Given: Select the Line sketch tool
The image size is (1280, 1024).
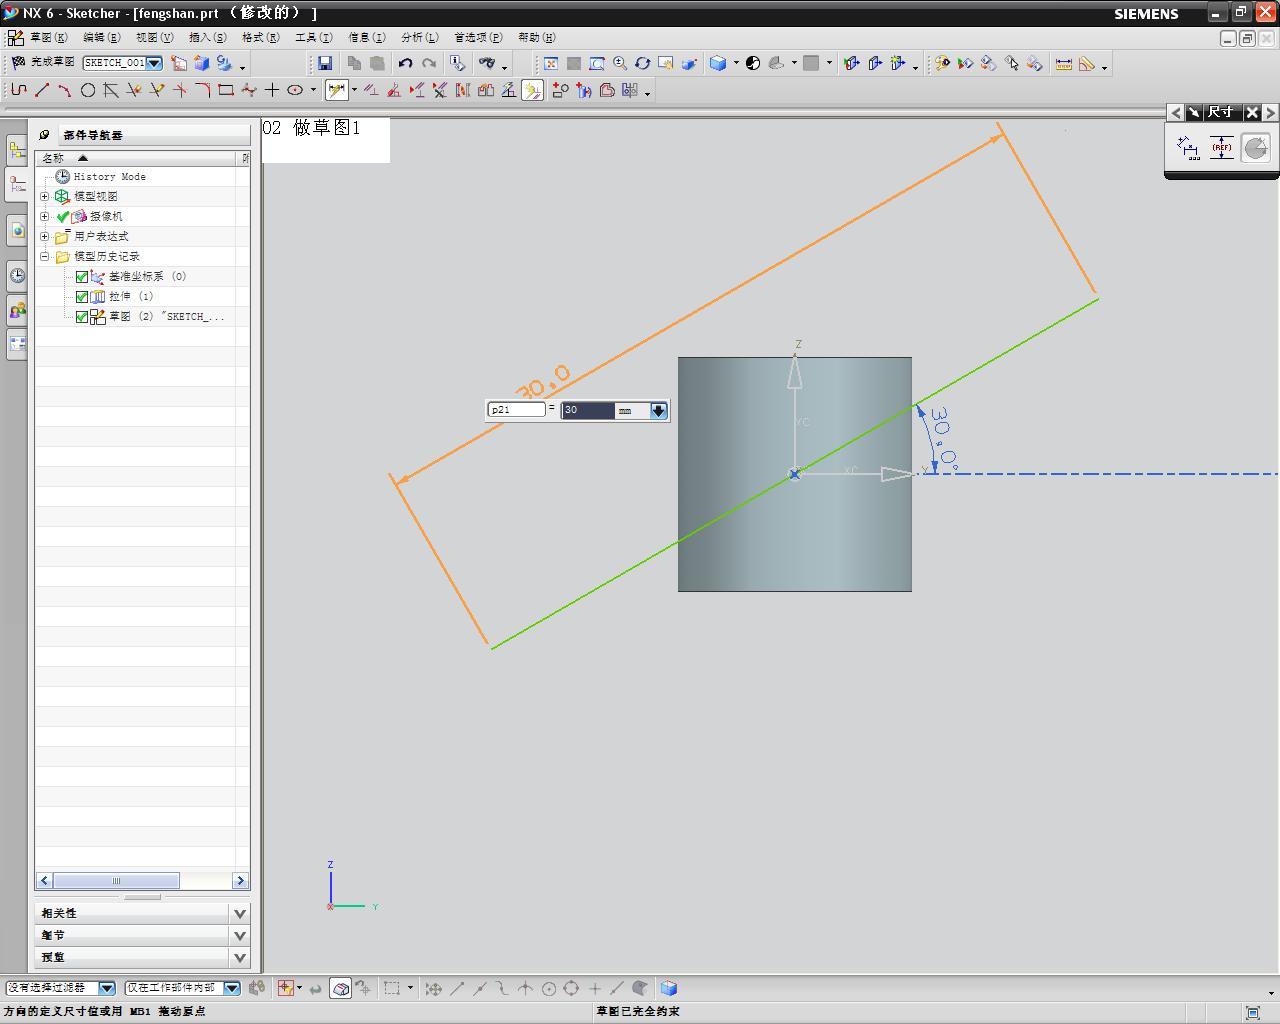Looking at the screenshot, I should [42, 90].
